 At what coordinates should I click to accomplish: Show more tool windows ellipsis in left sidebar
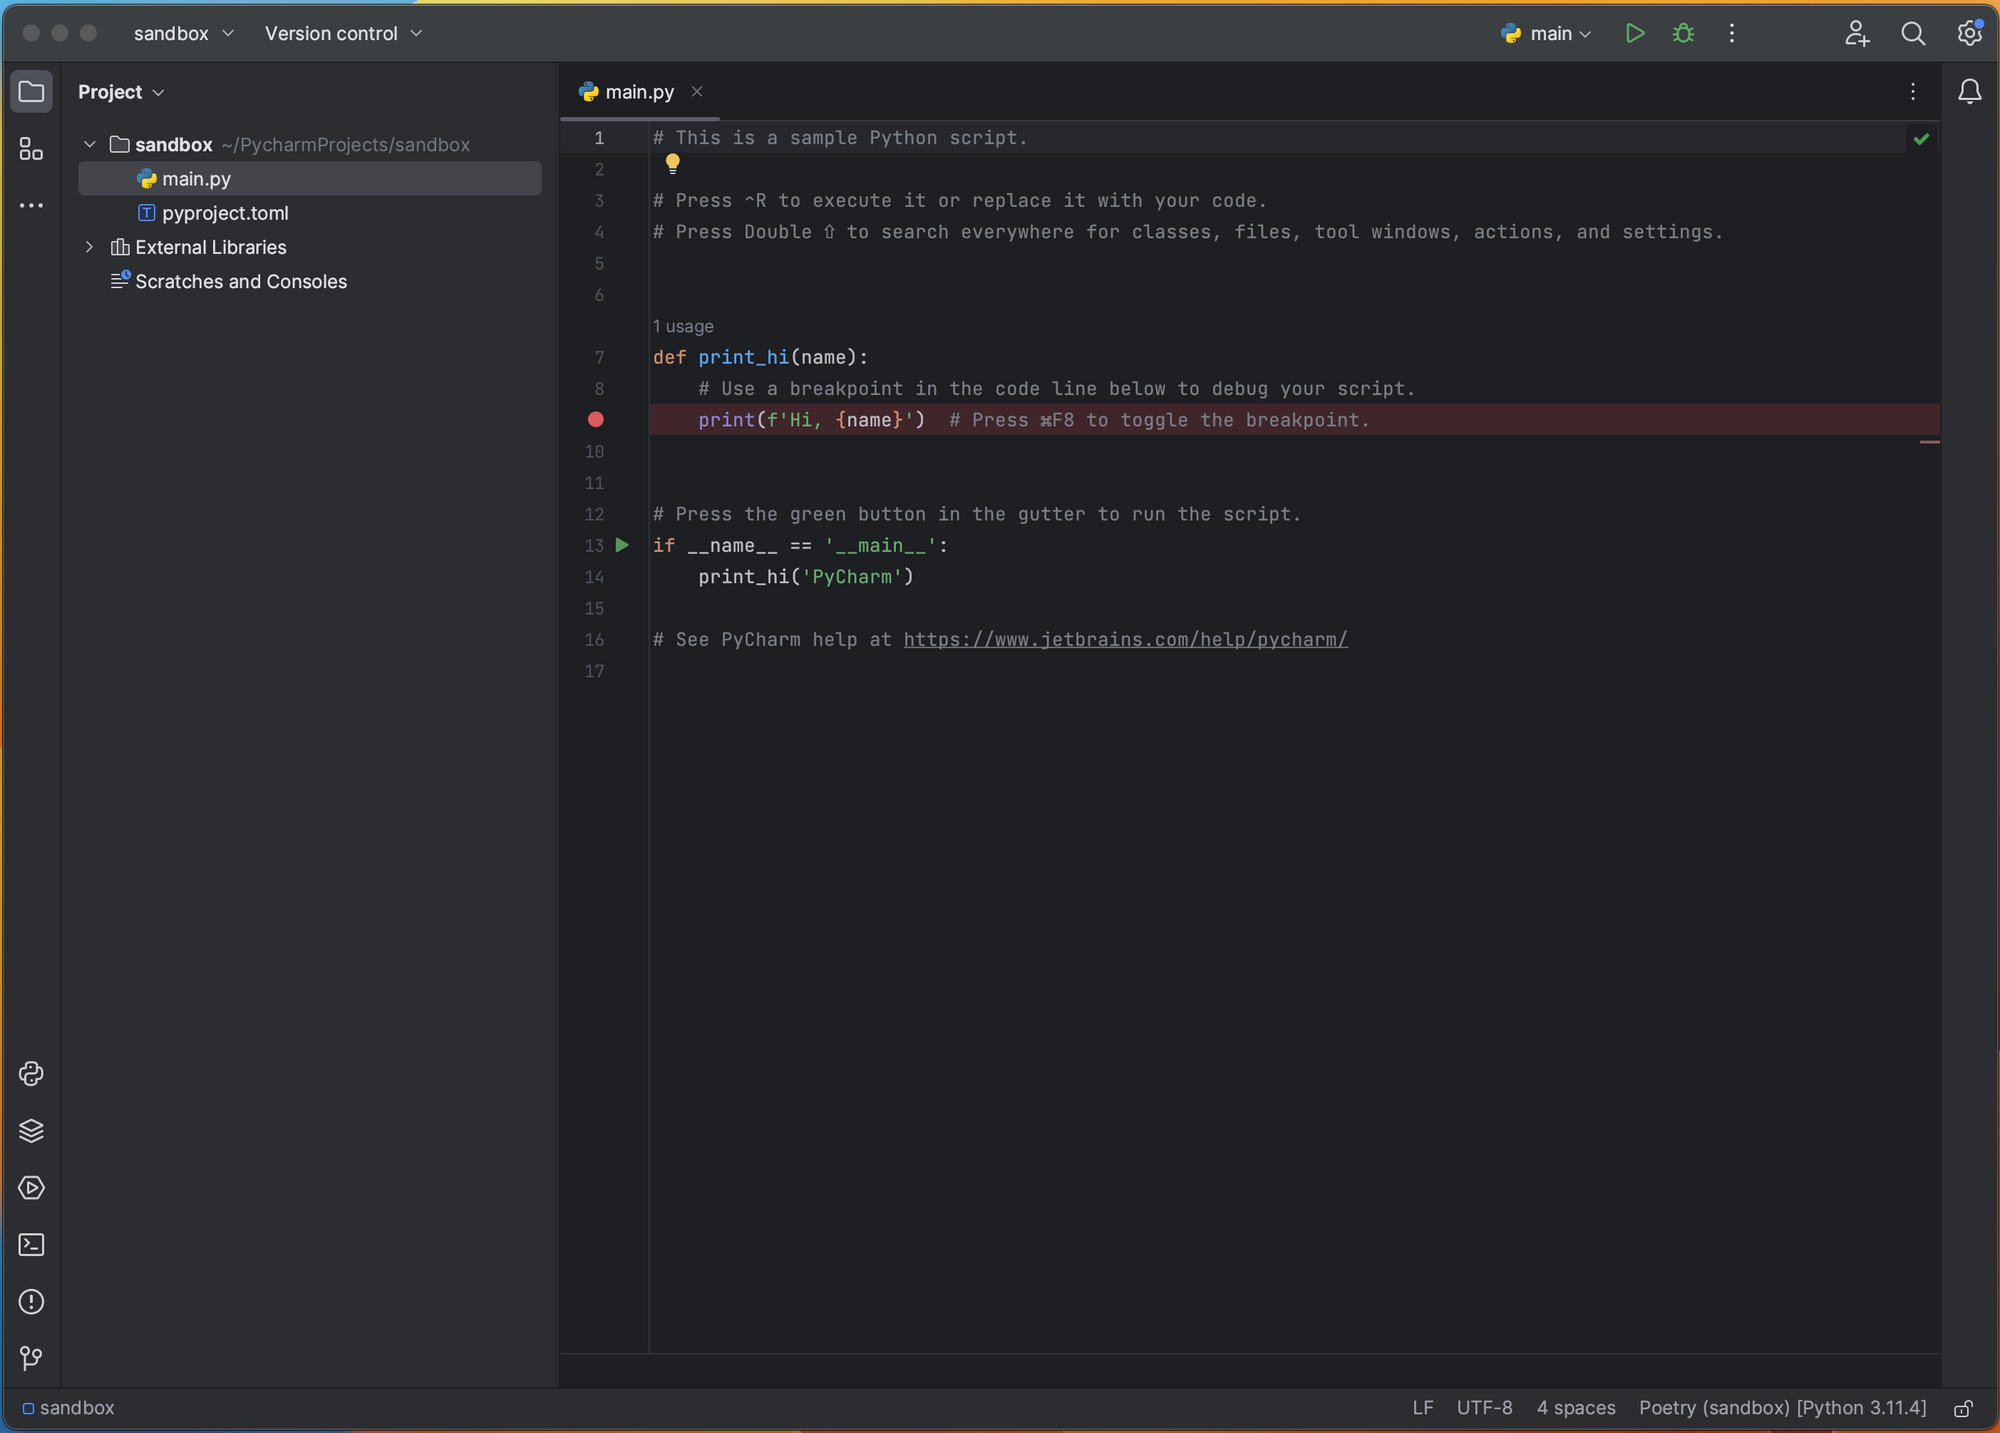31,206
